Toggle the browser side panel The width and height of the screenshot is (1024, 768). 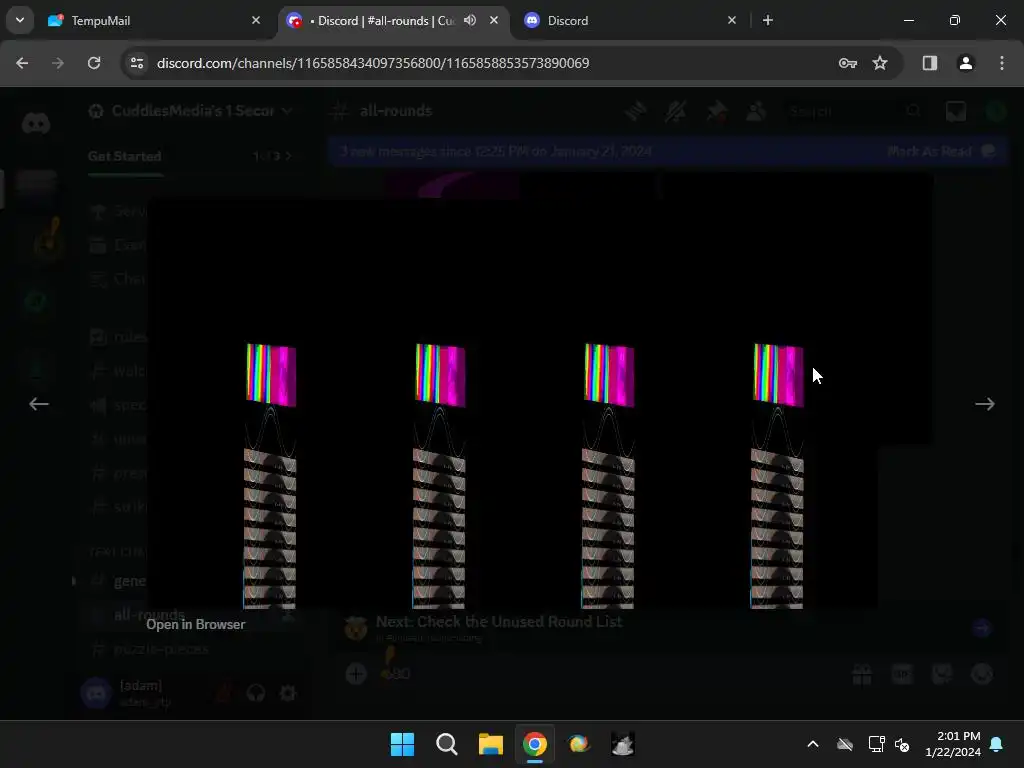(x=930, y=63)
